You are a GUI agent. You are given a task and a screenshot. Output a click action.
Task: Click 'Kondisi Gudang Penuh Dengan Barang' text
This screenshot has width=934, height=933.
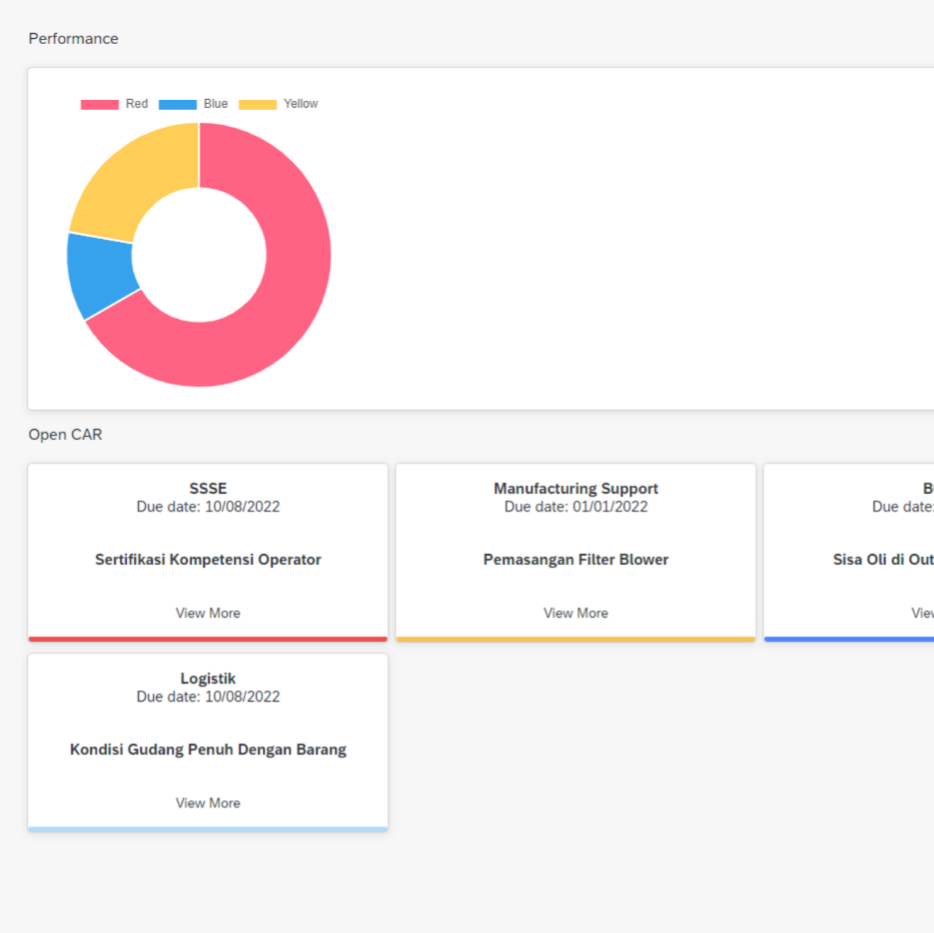tap(208, 750)
